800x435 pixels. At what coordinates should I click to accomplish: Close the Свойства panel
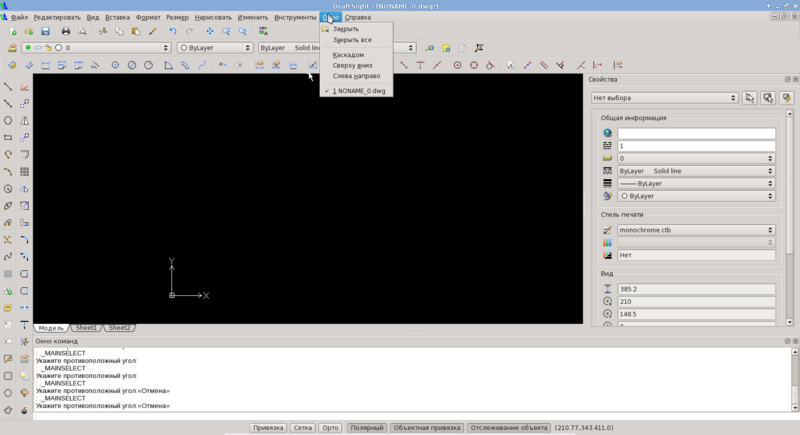pyautogui.click(x=795, y=80)
